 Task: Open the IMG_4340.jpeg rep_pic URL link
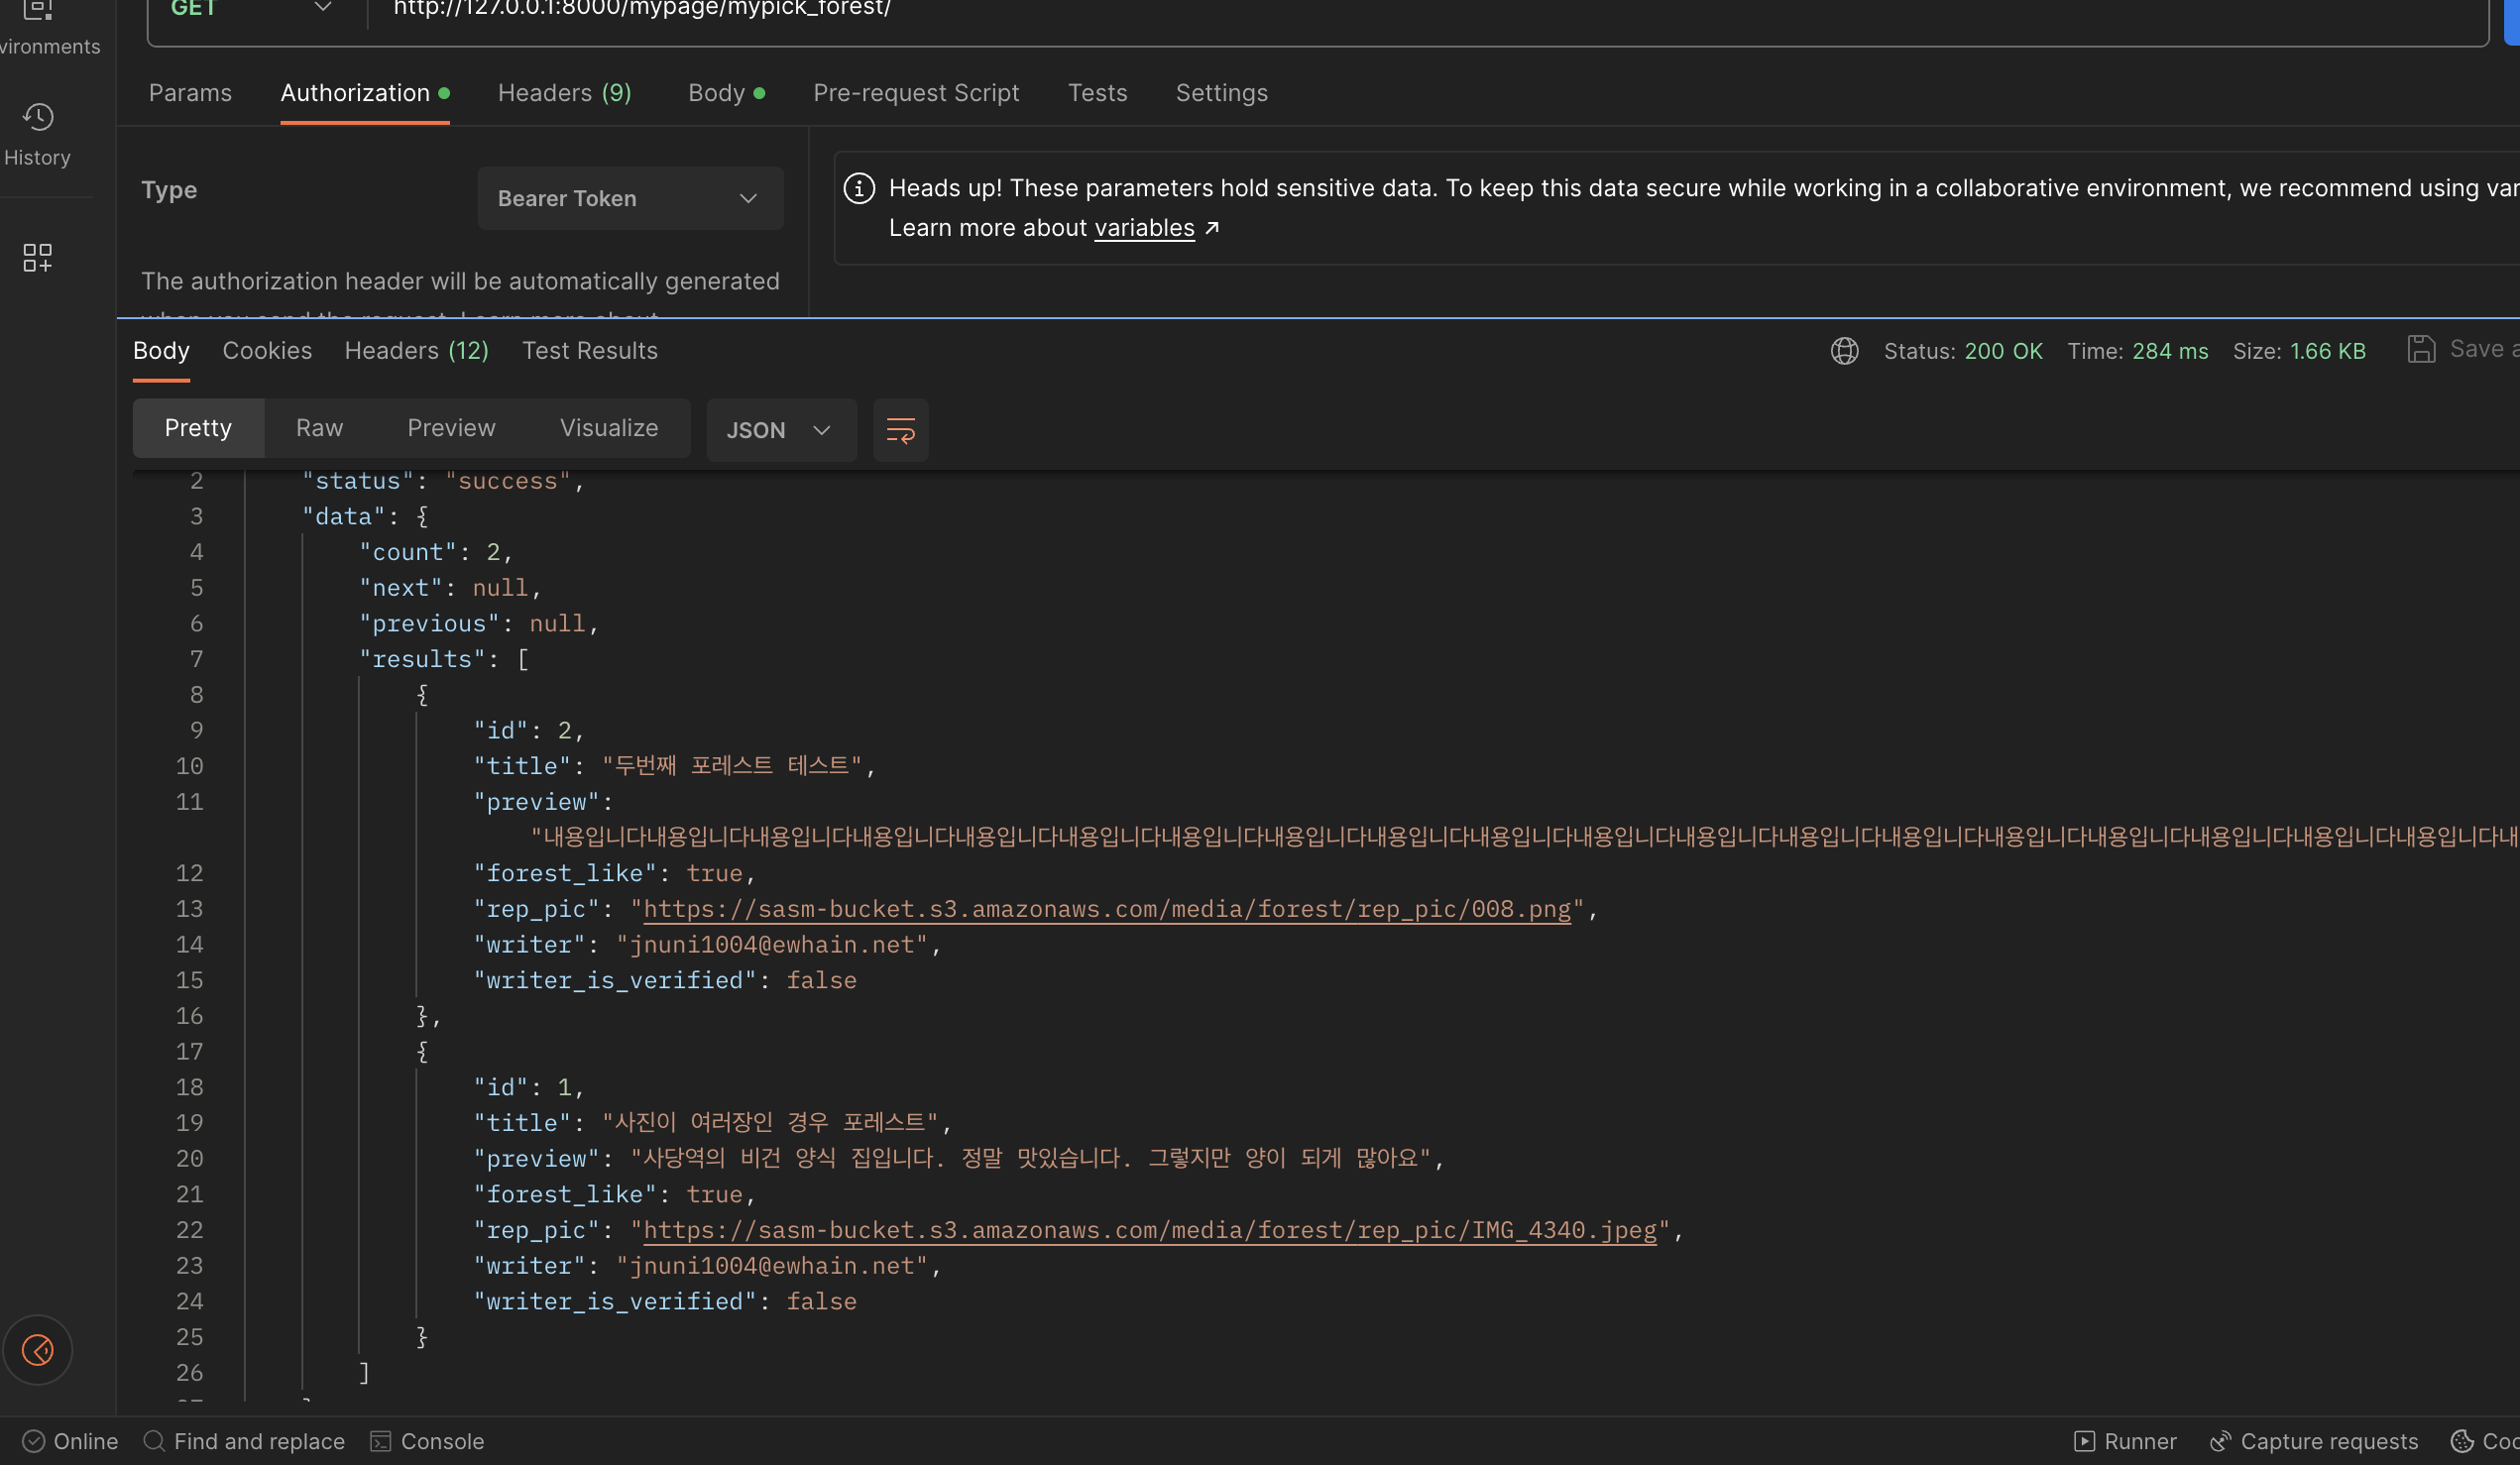(x=1150, y=1230)
